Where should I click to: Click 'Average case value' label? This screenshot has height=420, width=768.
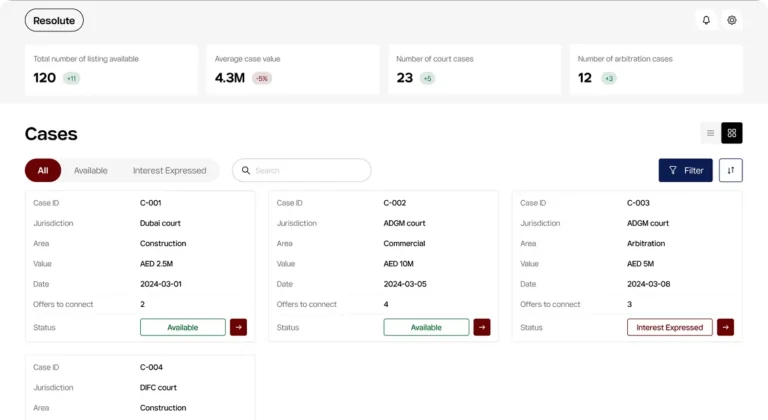click(247, 59)
